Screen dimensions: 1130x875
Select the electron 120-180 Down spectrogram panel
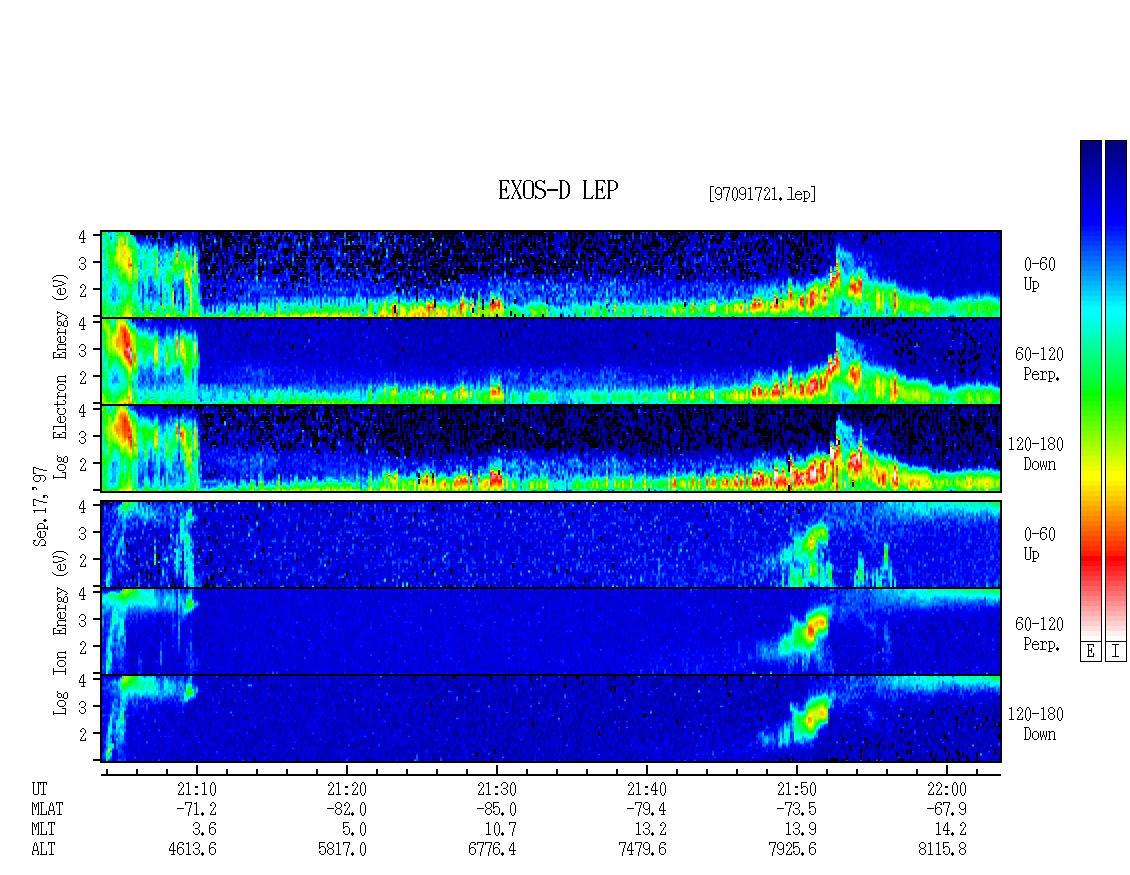click(551, 448)
